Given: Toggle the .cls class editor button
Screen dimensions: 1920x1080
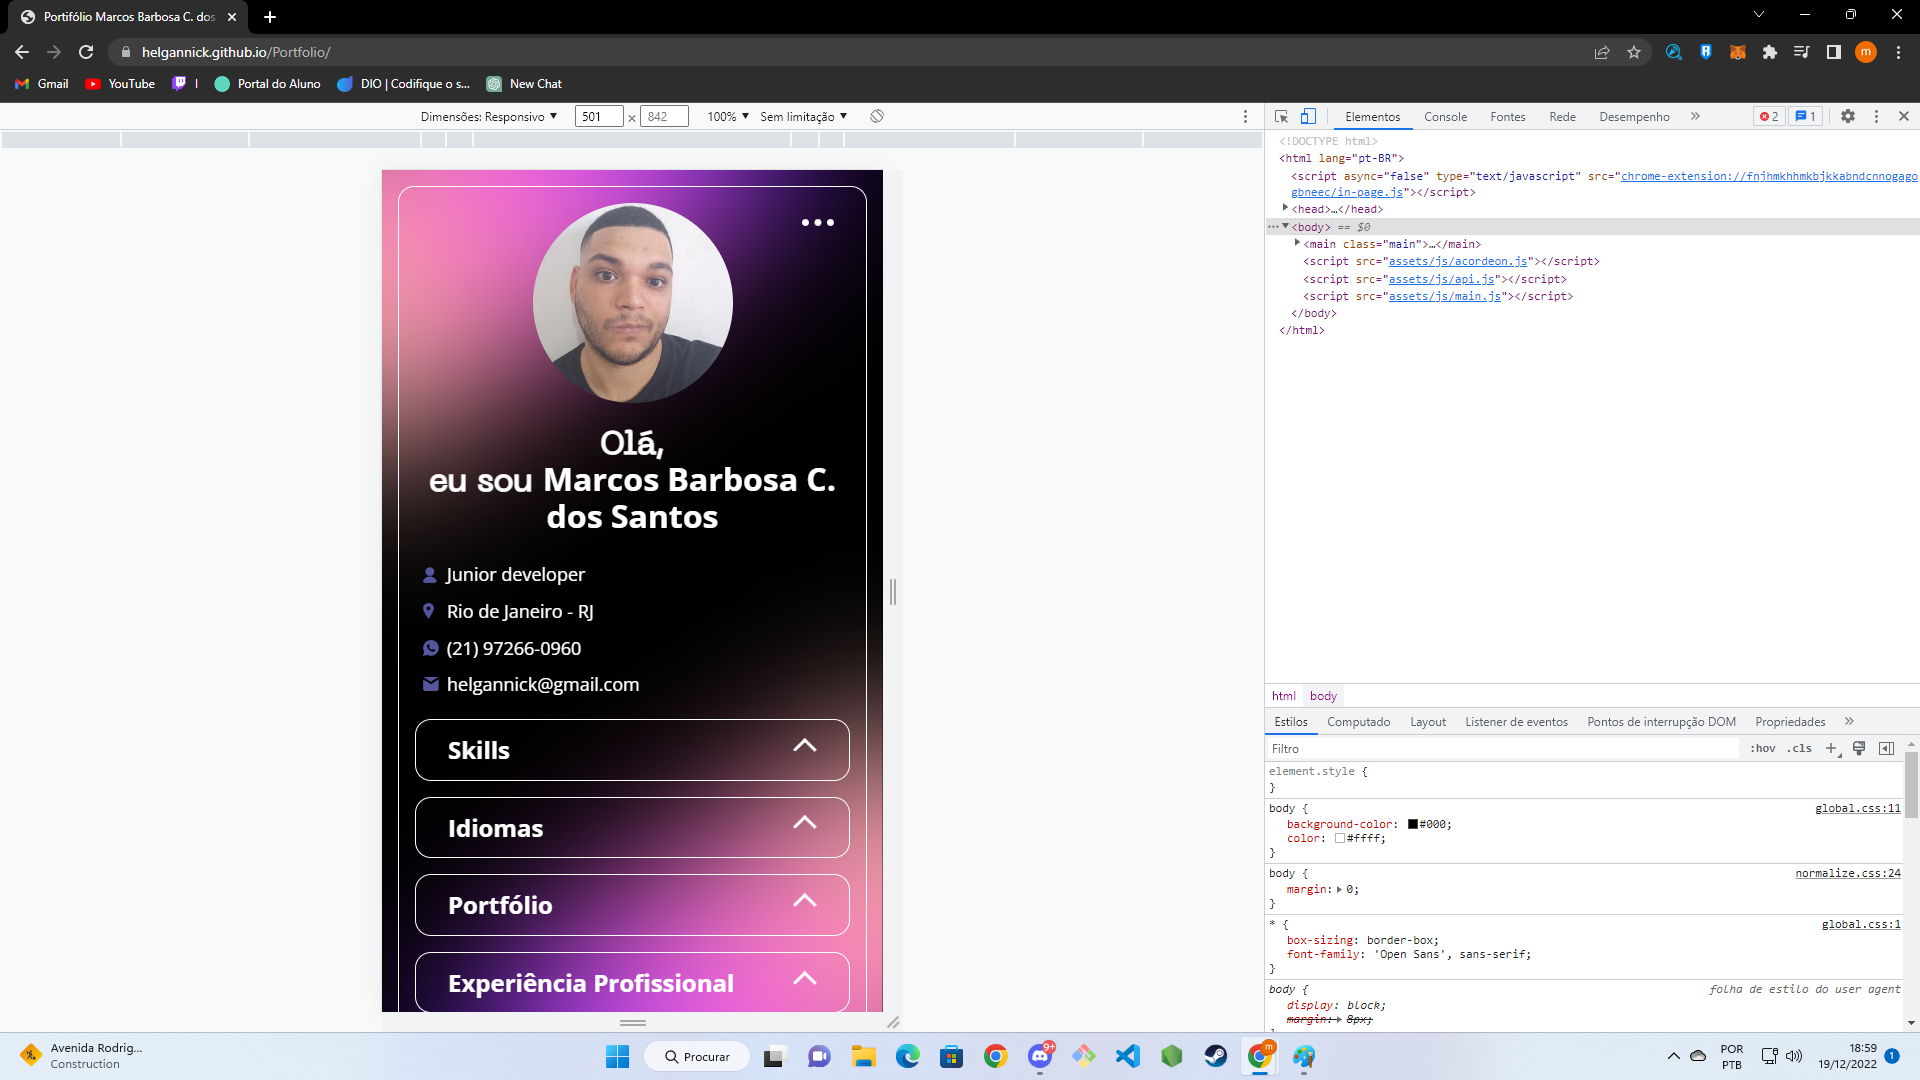Looking at the screenshot, I should tap(1799, 749).
